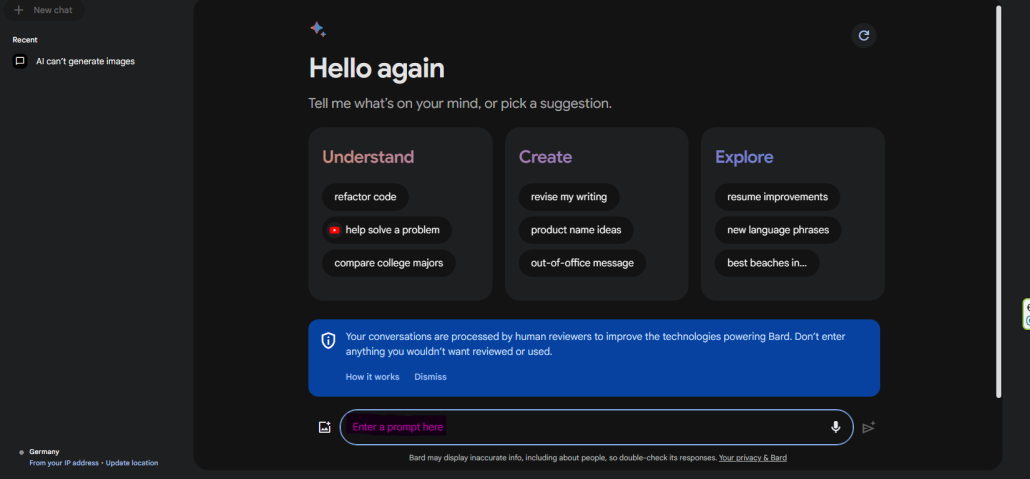Refresh suggestions with the reload icon
Screen dimensions: 1030x479
coord(864,35)
